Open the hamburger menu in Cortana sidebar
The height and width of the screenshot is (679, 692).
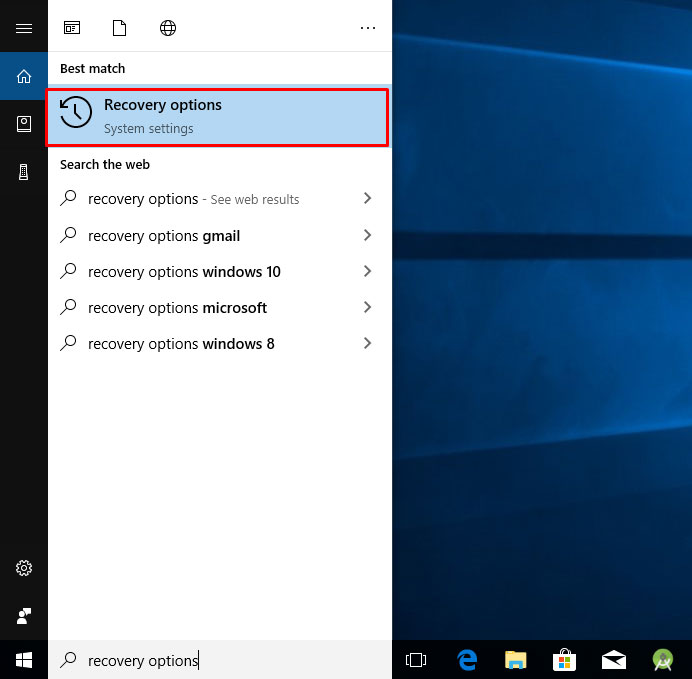pyautogui.click(x=24, y=29)
